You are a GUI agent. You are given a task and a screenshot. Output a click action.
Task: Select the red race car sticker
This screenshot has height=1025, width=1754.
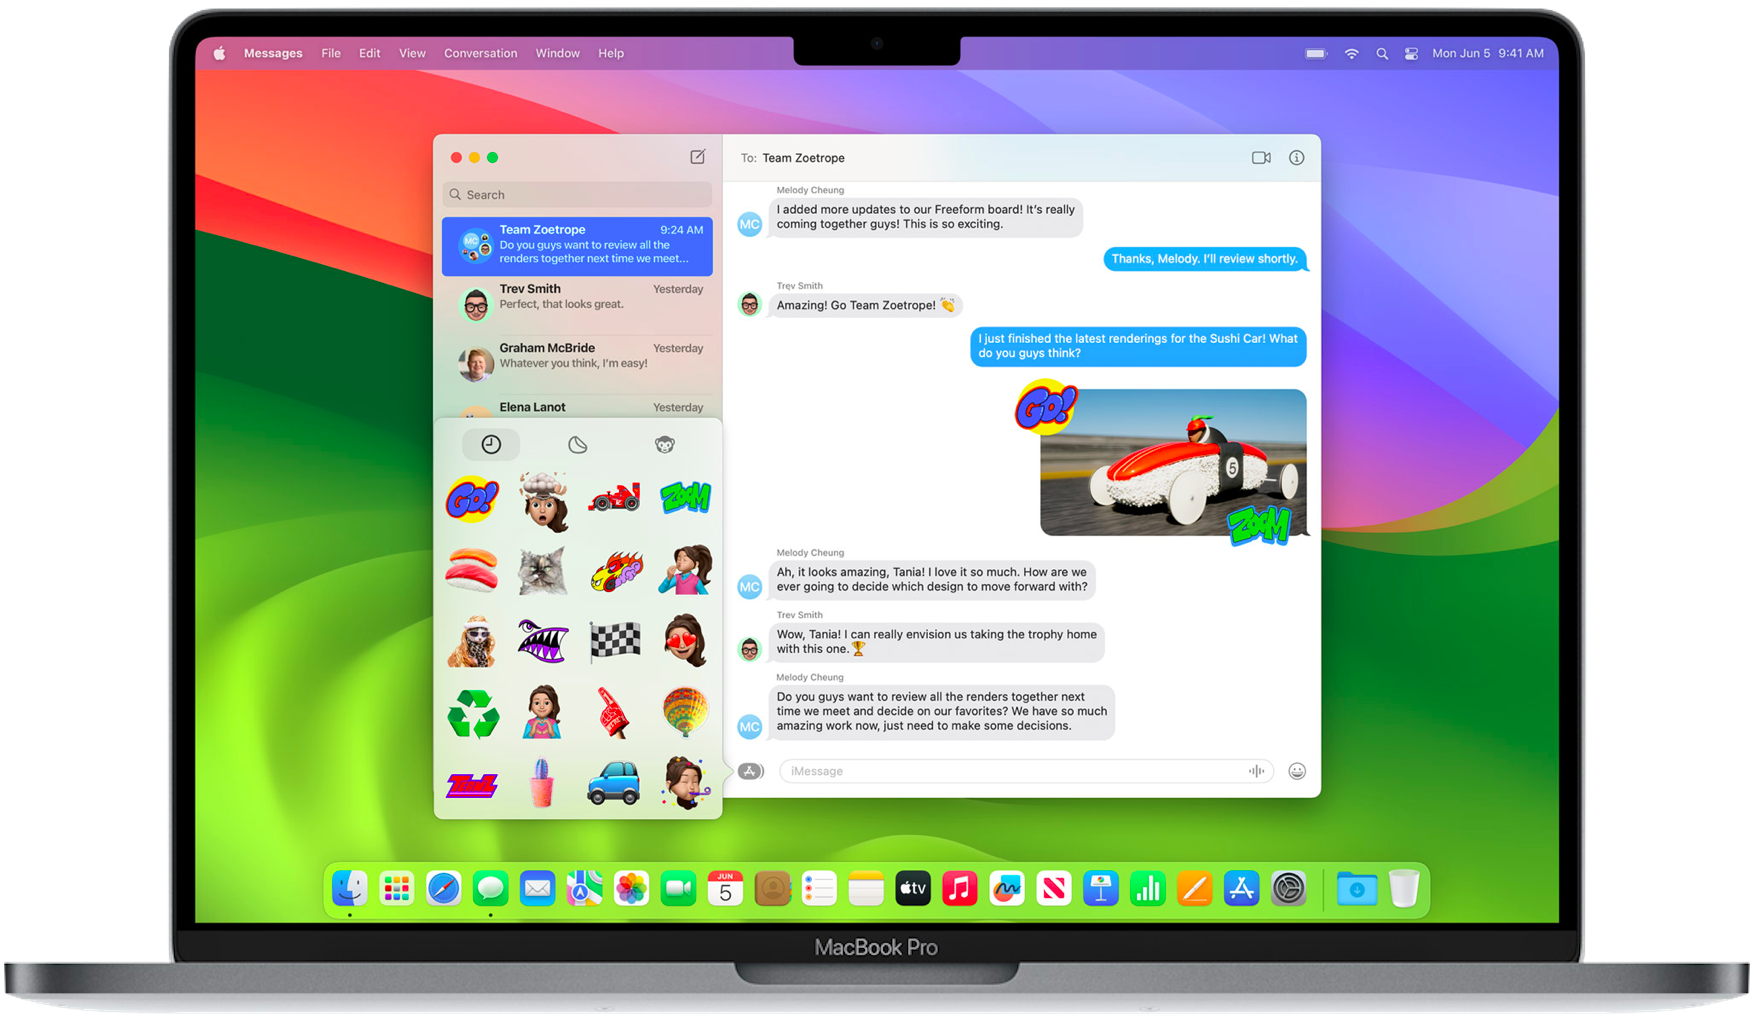coord(614,497)
